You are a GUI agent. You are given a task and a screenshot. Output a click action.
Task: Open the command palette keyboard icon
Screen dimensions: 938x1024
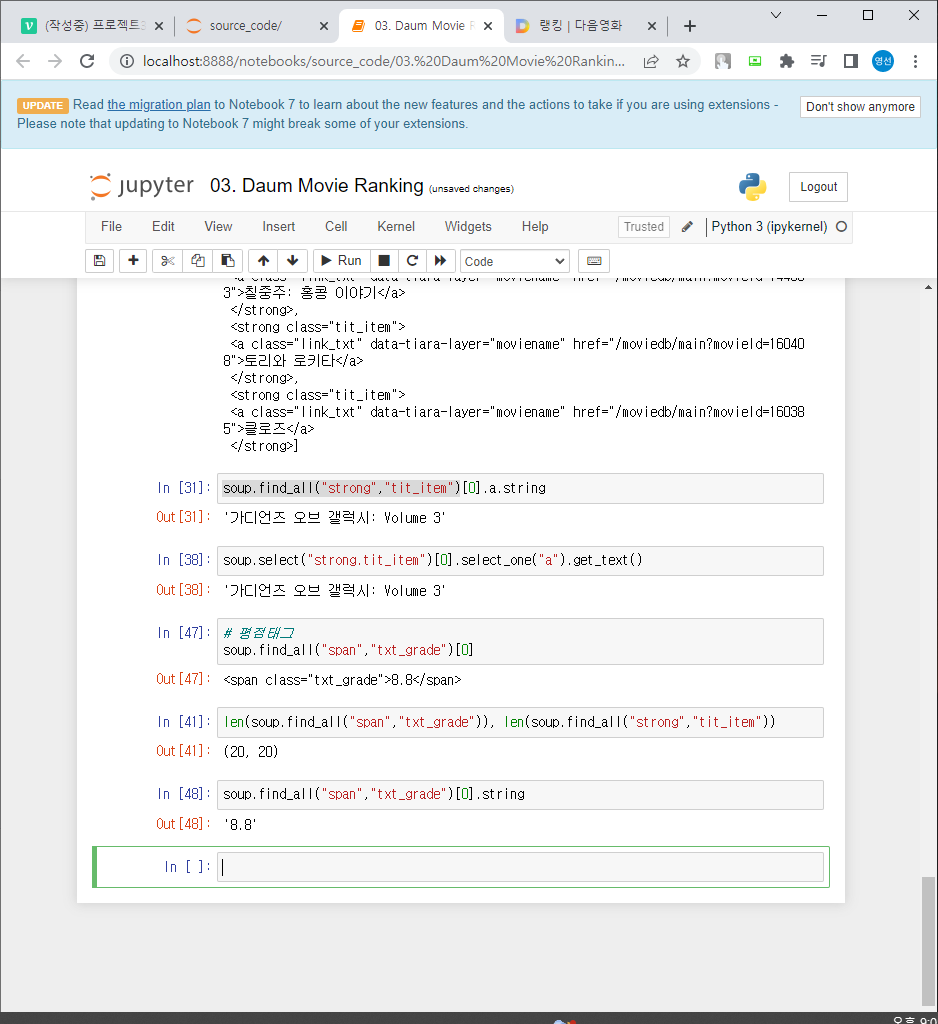point(594,261)
